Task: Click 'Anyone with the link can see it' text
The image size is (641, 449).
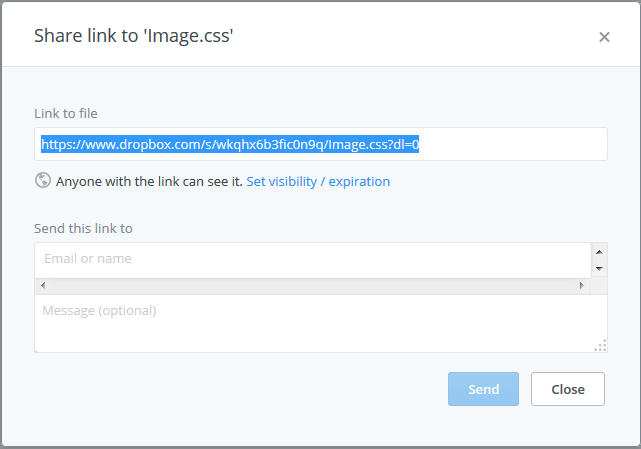Action: 149,182
